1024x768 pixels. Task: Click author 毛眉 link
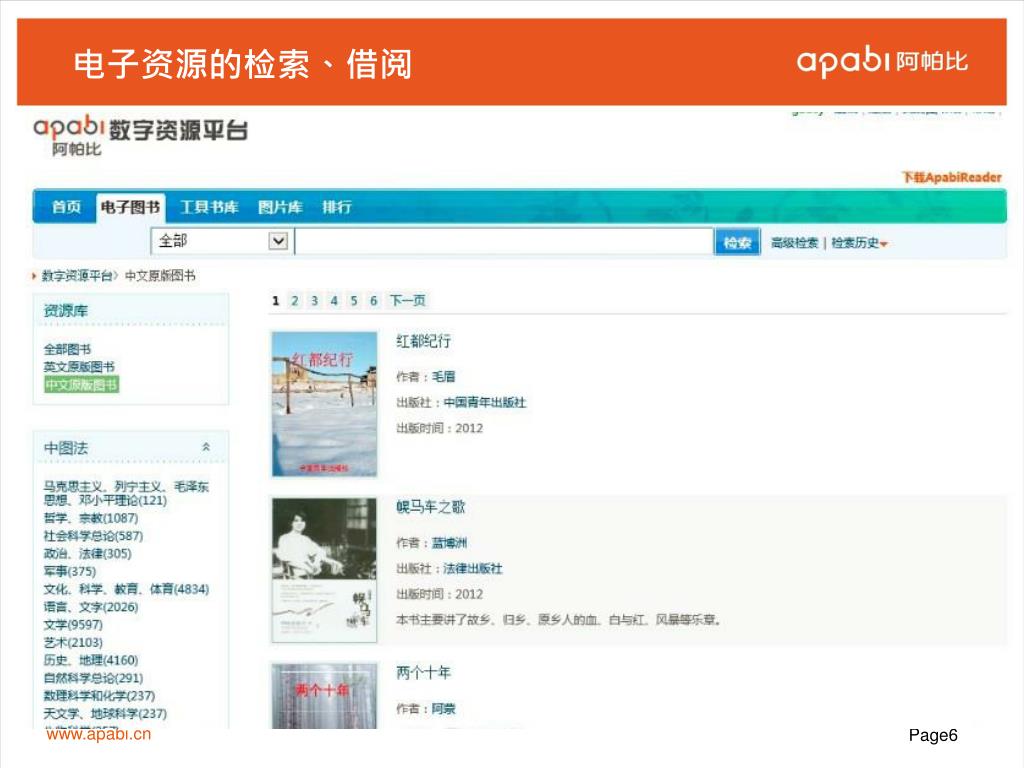443,376
